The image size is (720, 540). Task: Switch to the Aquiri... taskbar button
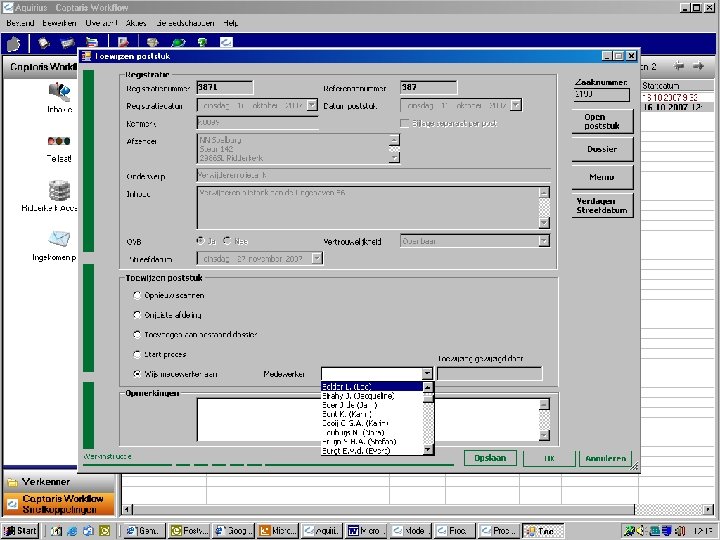tap(321, 531)
